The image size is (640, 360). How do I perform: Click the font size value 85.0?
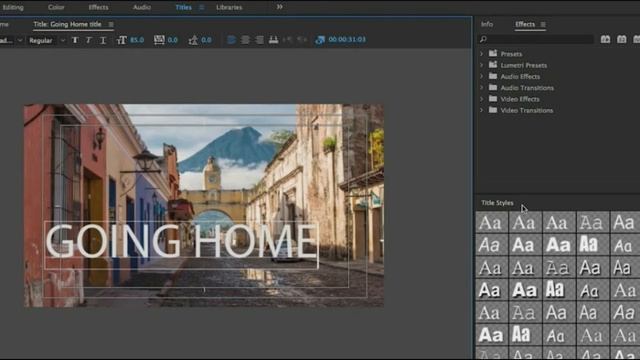(137, 40)
